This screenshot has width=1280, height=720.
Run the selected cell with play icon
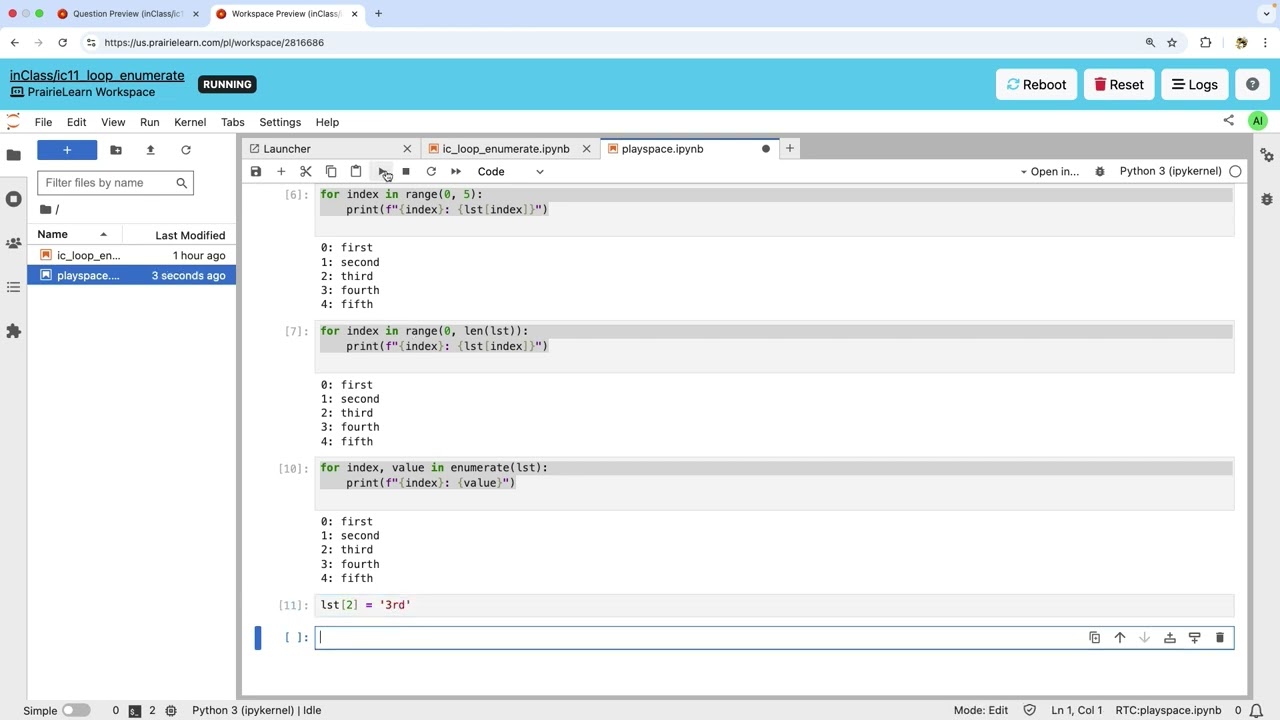(381, 172)
